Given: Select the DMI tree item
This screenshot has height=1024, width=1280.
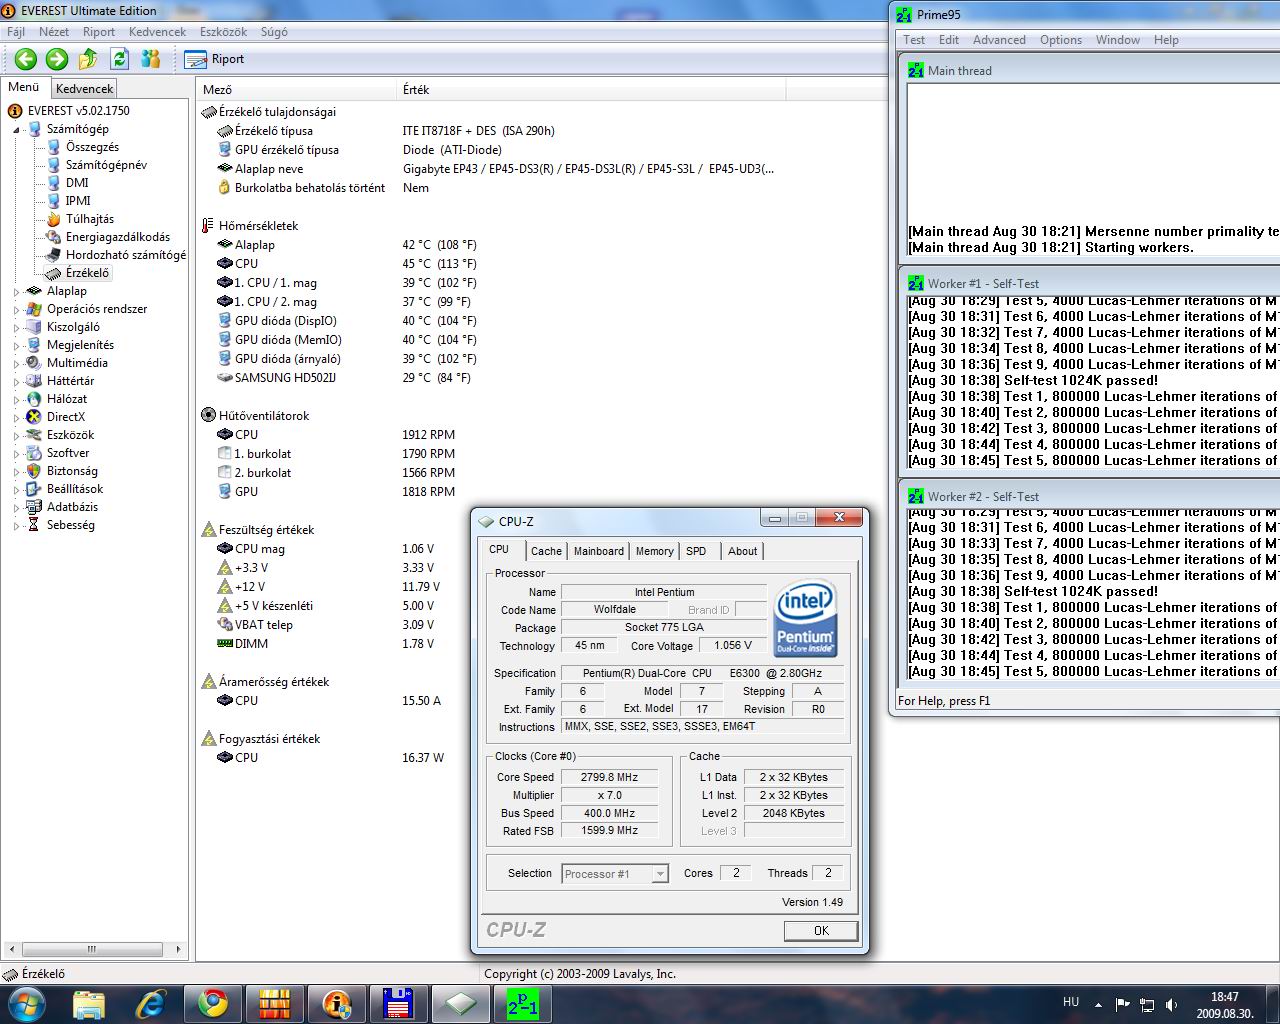Looking at the screenshot, I should 77,183.
